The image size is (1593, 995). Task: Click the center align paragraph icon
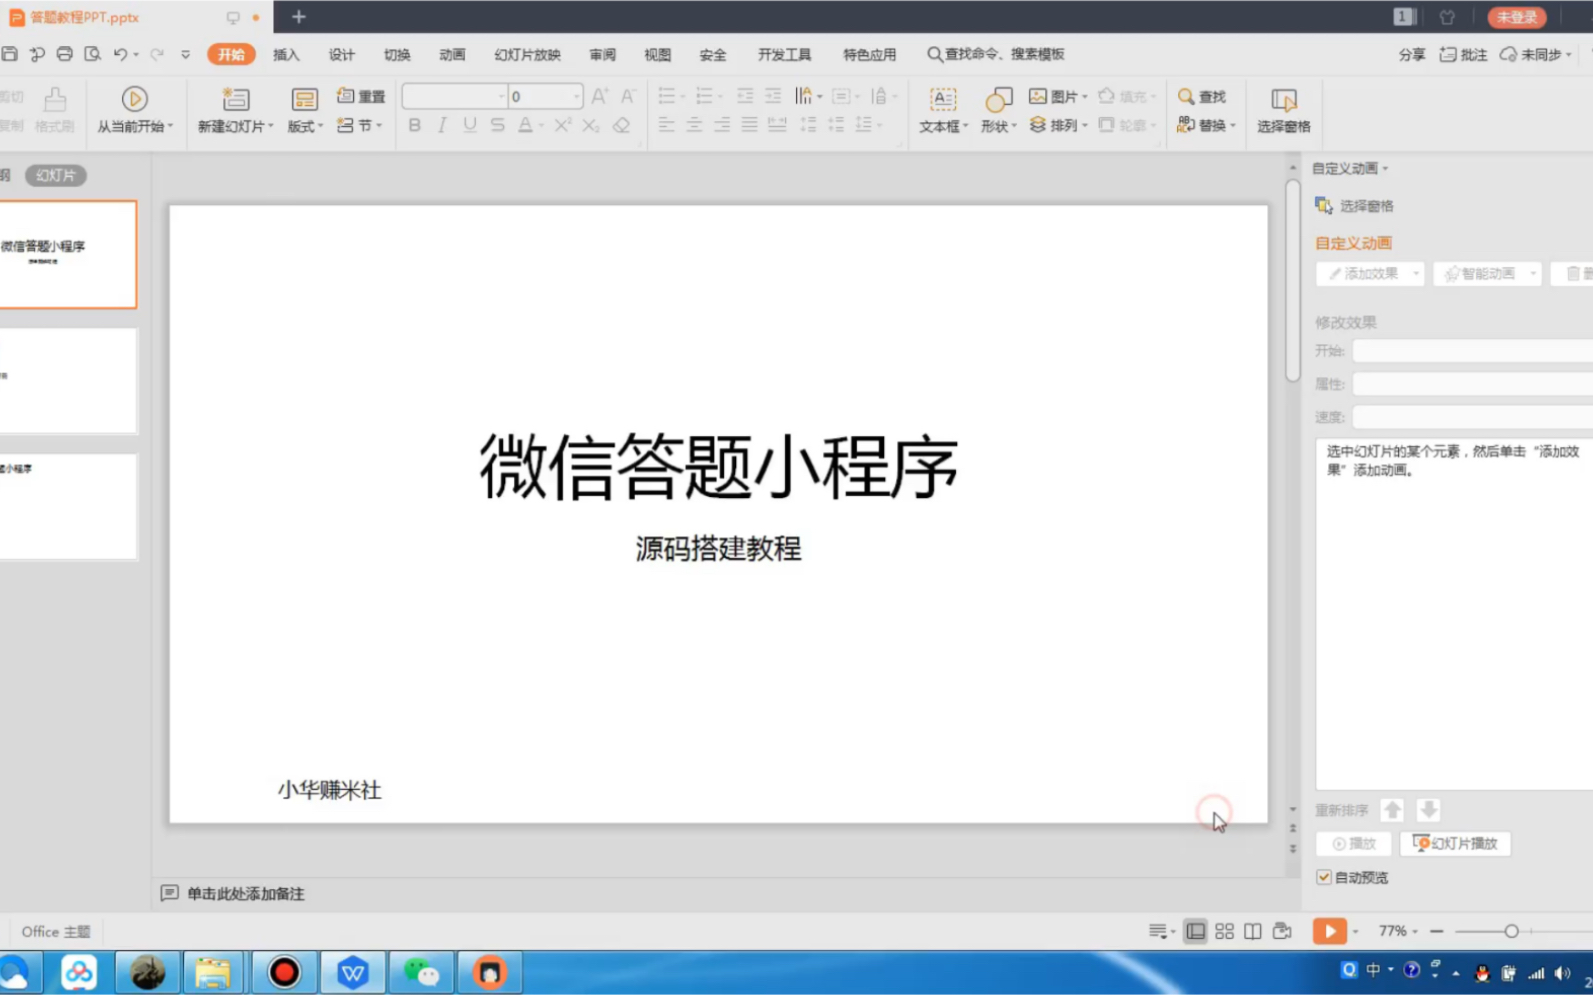point(694,124)
